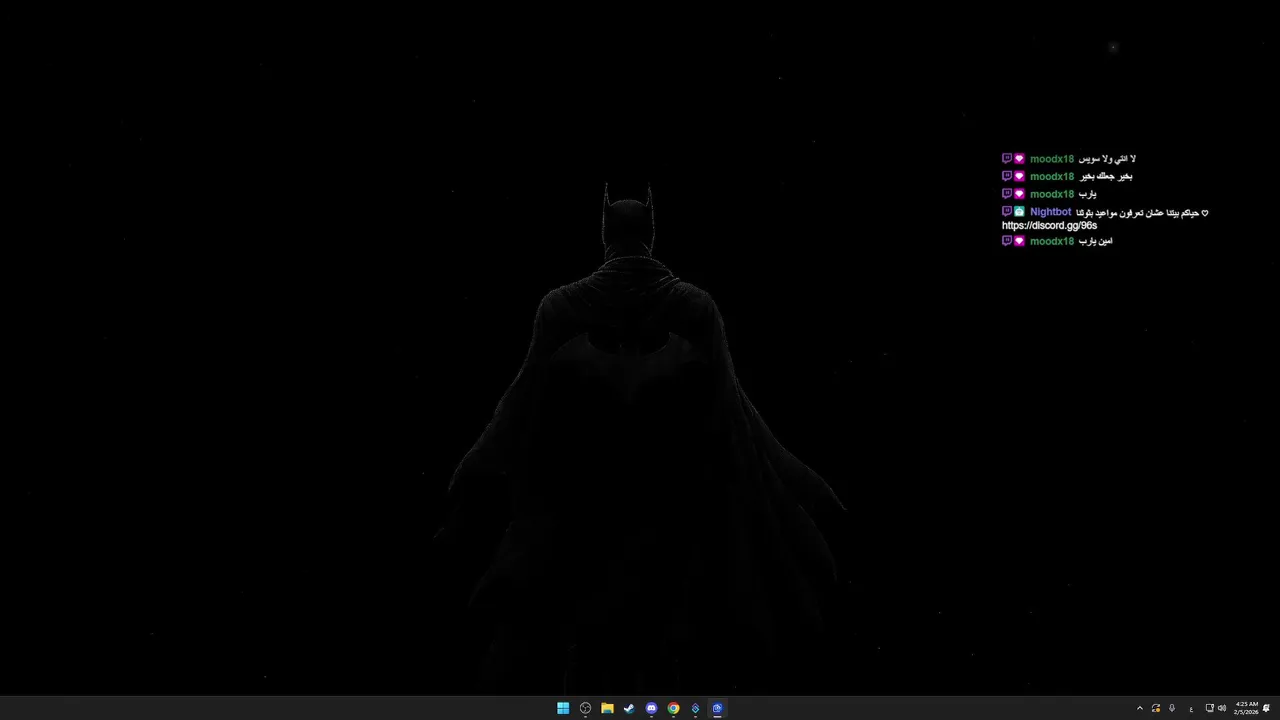Open the notification bell in taskbar corner
This screenshot has height=720, width=1280.
click(1266, 708)
